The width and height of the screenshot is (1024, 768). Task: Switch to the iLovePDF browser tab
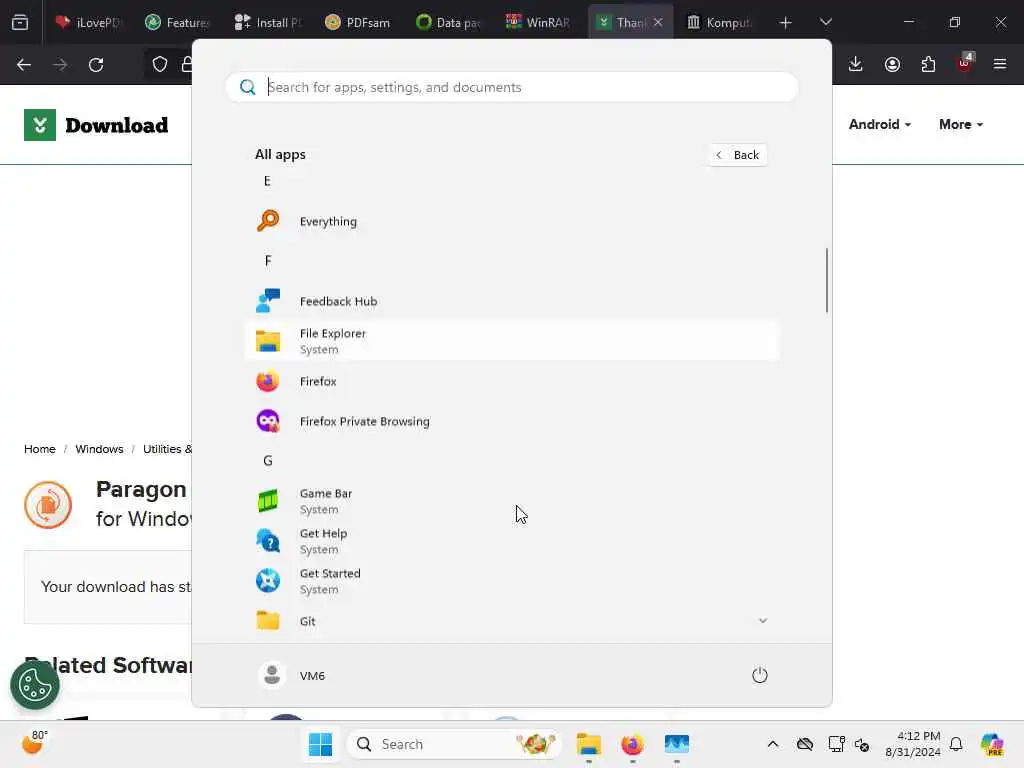pyautogui.click(x=88, y=23)
